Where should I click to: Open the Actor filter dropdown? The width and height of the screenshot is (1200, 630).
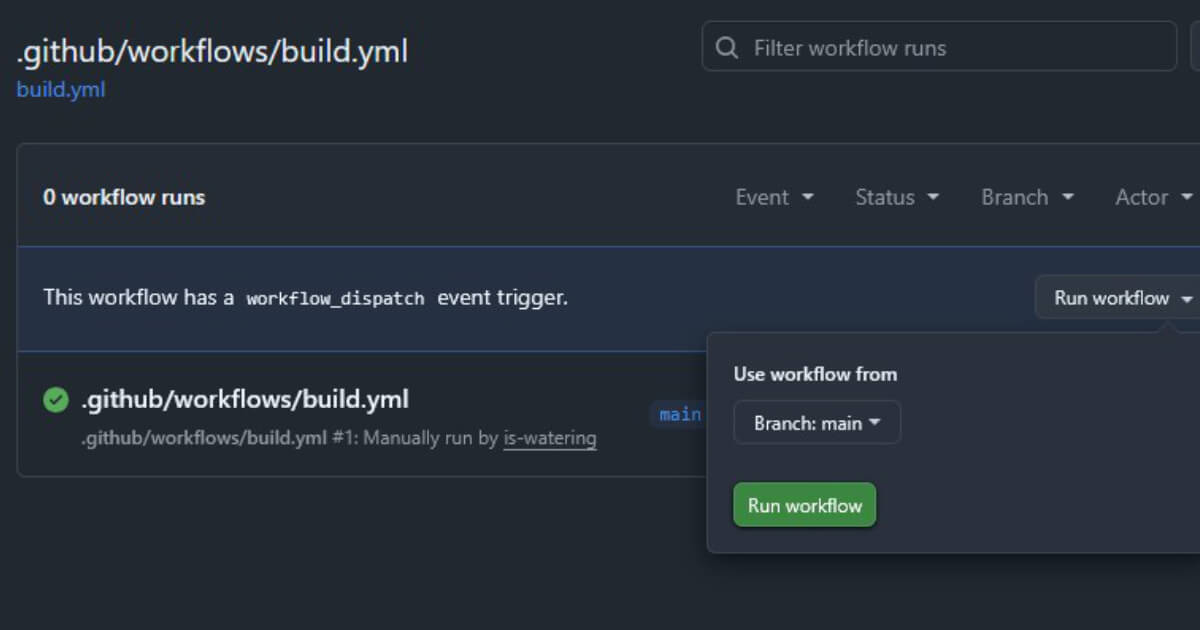[1153, 197]
